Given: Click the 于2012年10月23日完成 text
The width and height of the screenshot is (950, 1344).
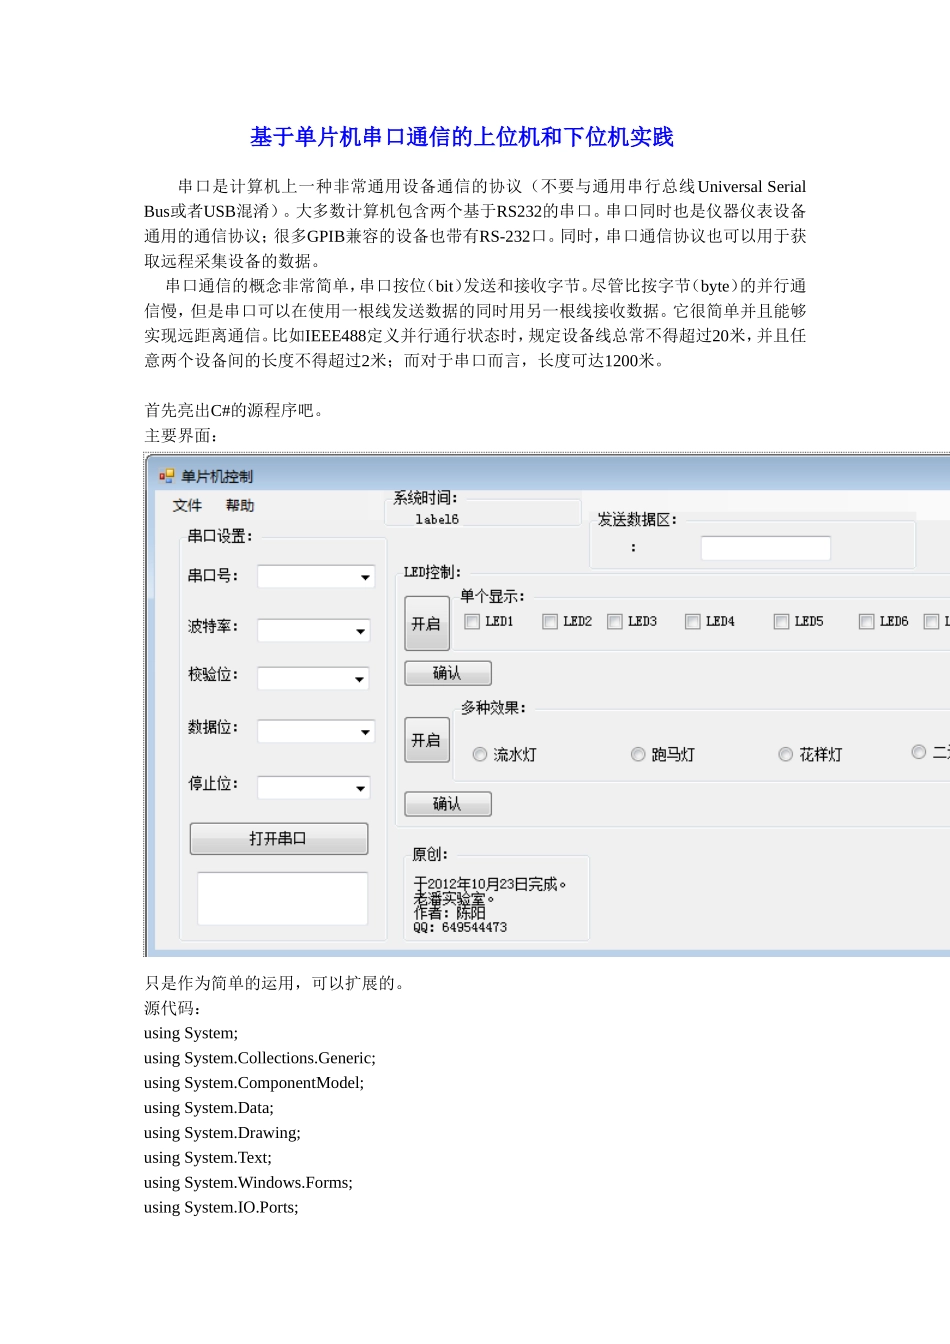Looking at the screenshot, I should [490, 884].
